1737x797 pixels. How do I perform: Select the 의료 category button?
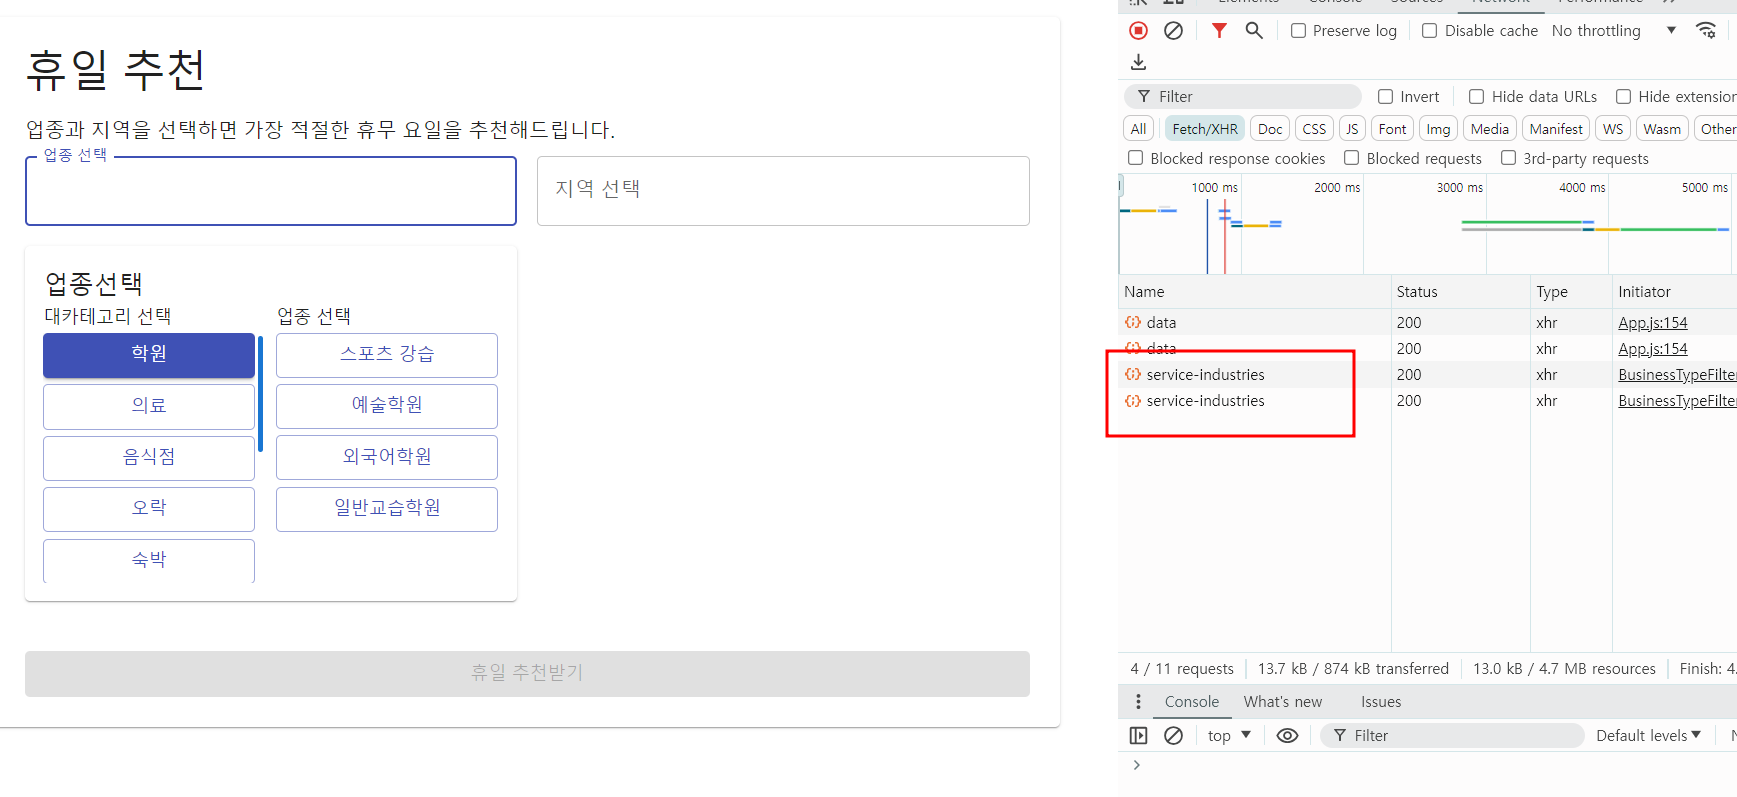(149, 406)
